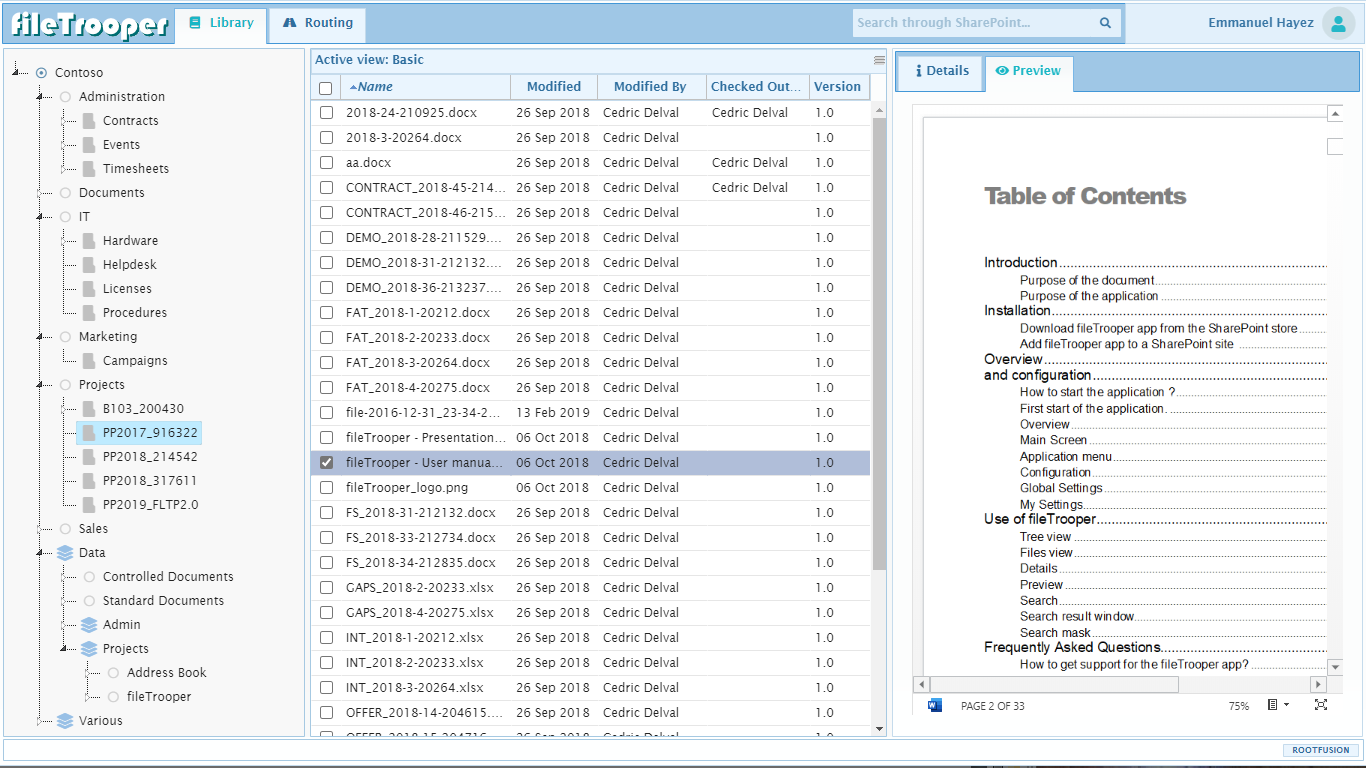Check the box for FAT_2018-1-20212.docx
1366x768 pixels.
(326, 313)
